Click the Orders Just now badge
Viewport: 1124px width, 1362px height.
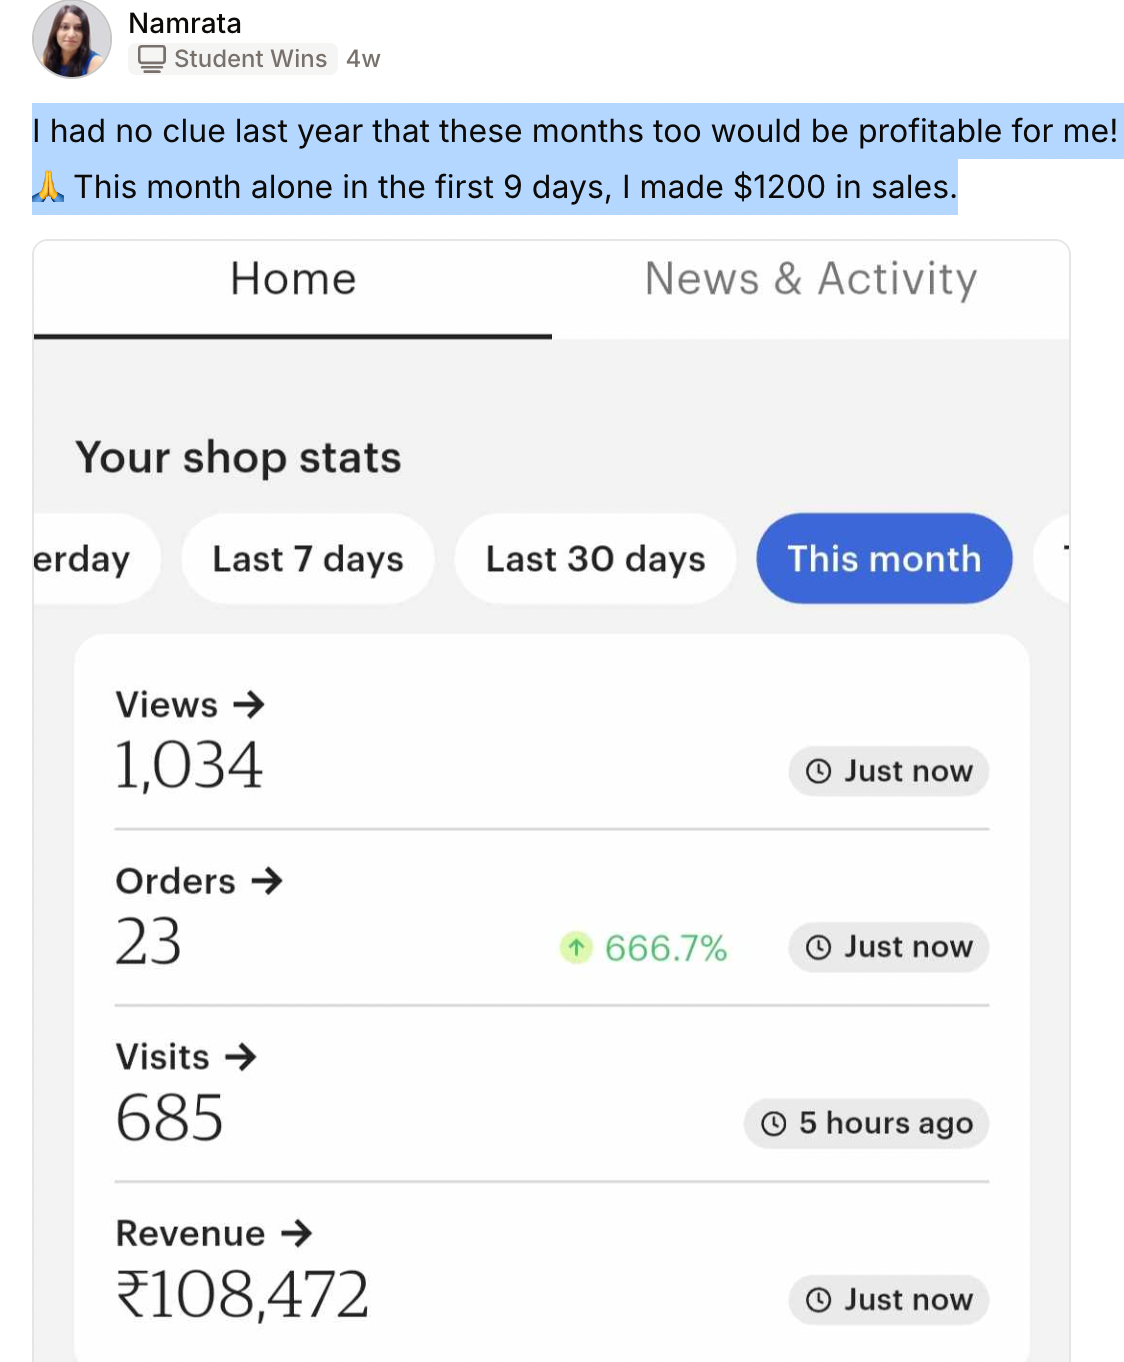pos(888,947)
